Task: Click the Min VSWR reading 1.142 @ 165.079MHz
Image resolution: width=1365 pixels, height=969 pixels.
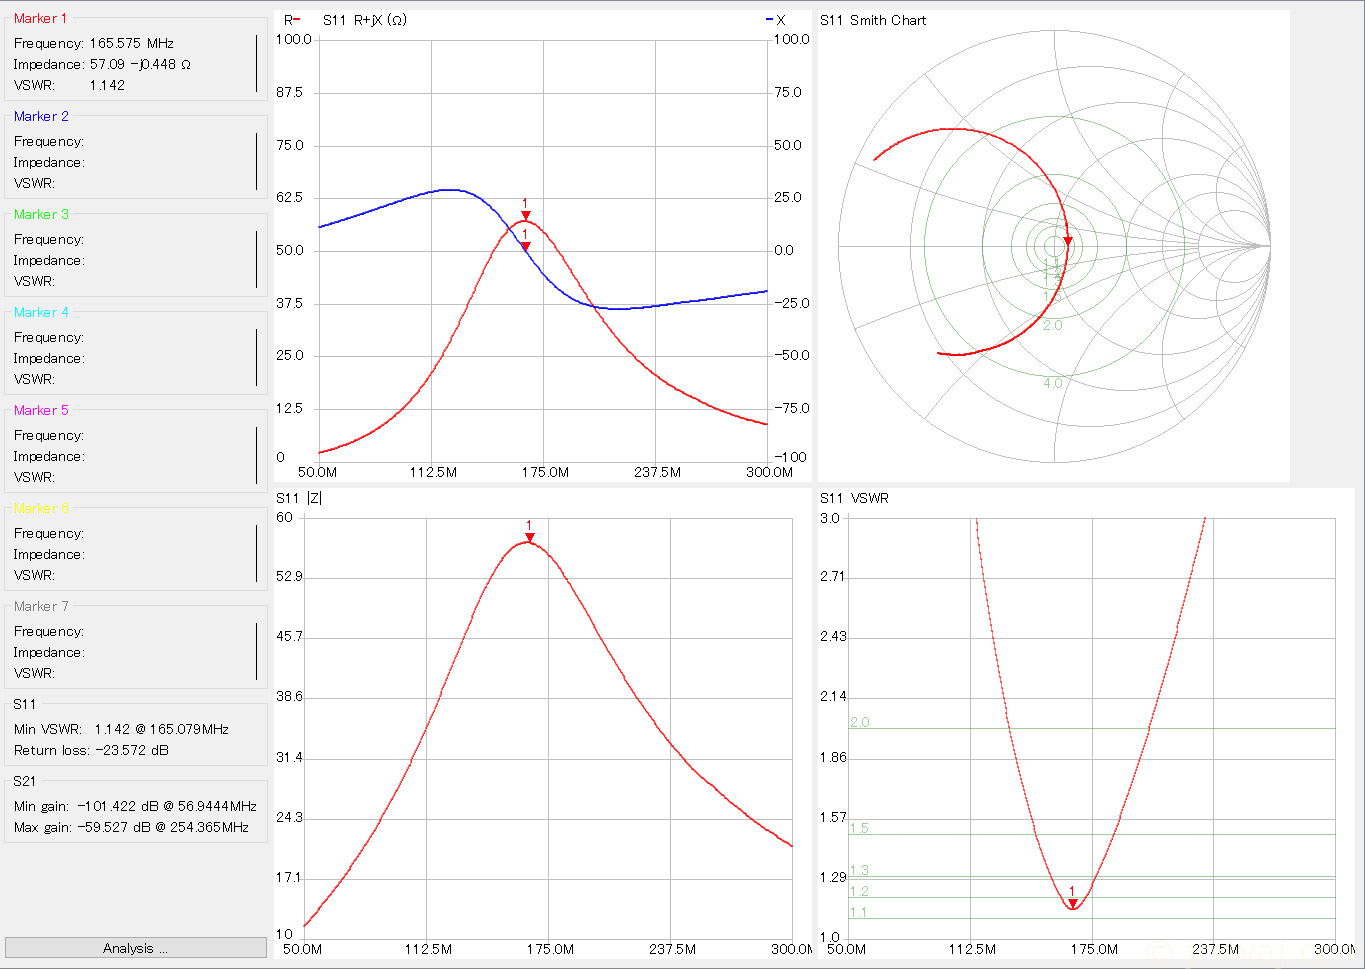Action: [x=162, y=729]
